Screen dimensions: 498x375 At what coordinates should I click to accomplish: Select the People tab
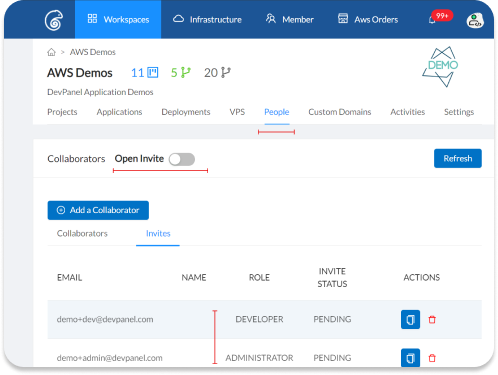point(277,112)
